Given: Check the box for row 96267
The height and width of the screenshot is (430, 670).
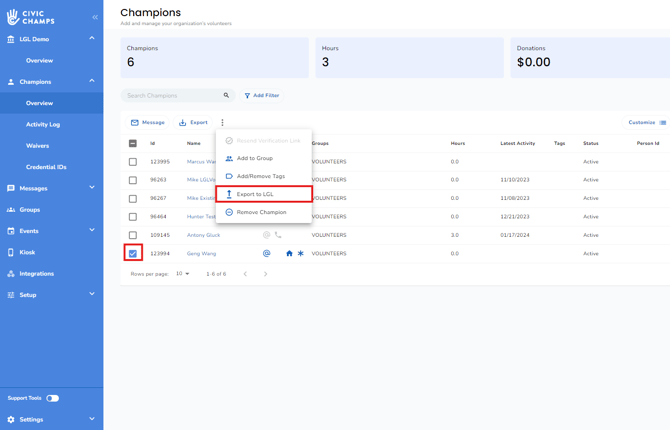Looking at the screenshot, I should coord(133,198).
